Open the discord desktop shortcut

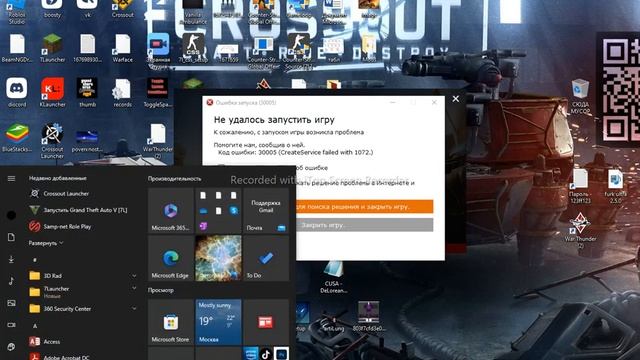point(17,92)
